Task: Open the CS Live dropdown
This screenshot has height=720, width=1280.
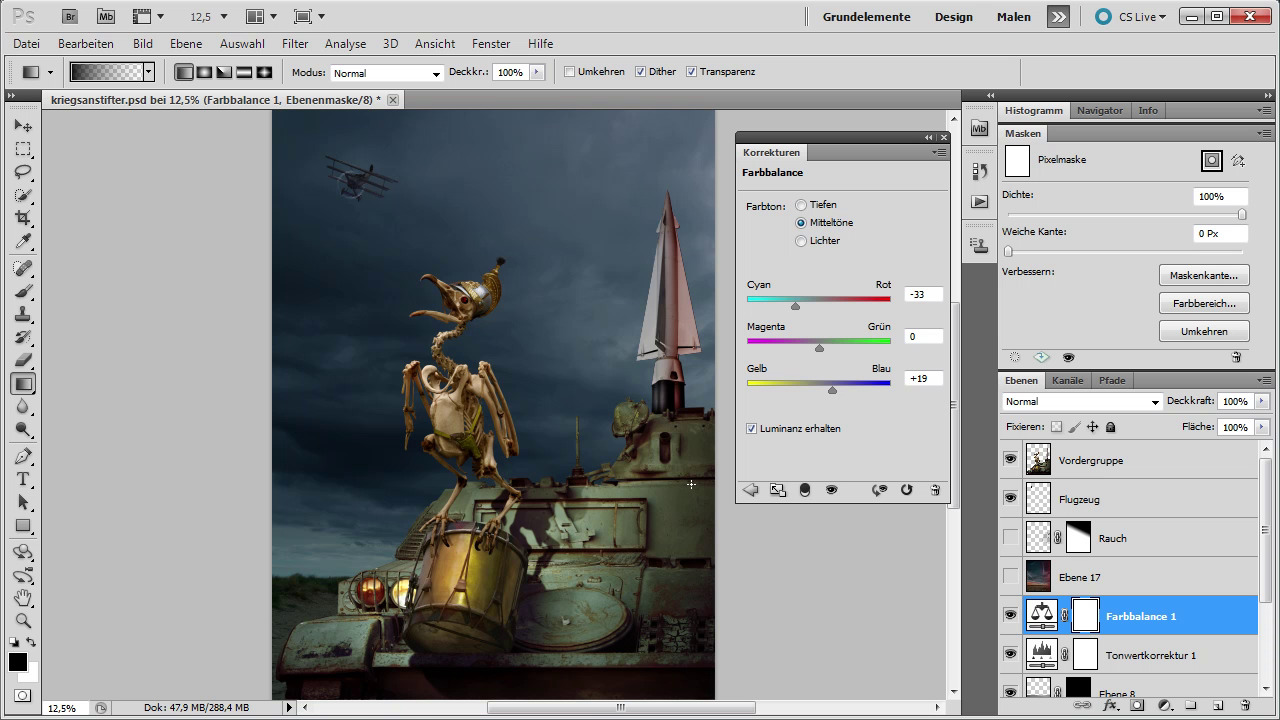Action: point(1131,17)
